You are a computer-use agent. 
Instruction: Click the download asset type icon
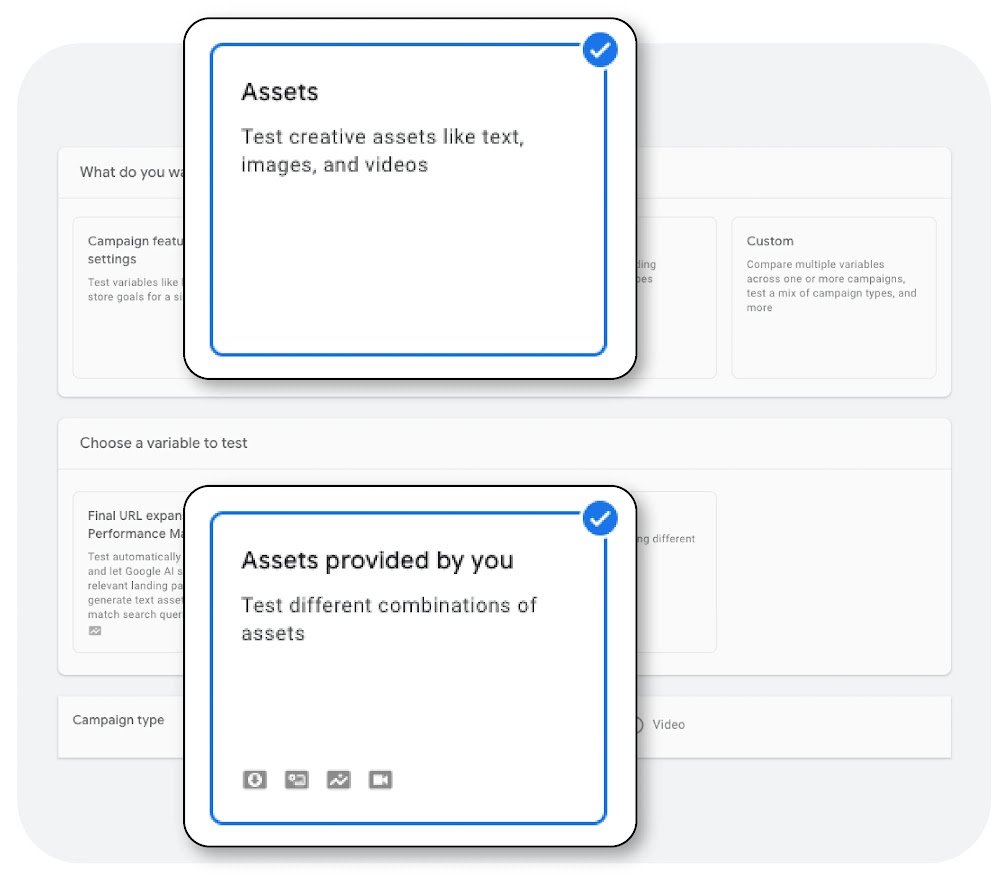click(x=255, y=780)
